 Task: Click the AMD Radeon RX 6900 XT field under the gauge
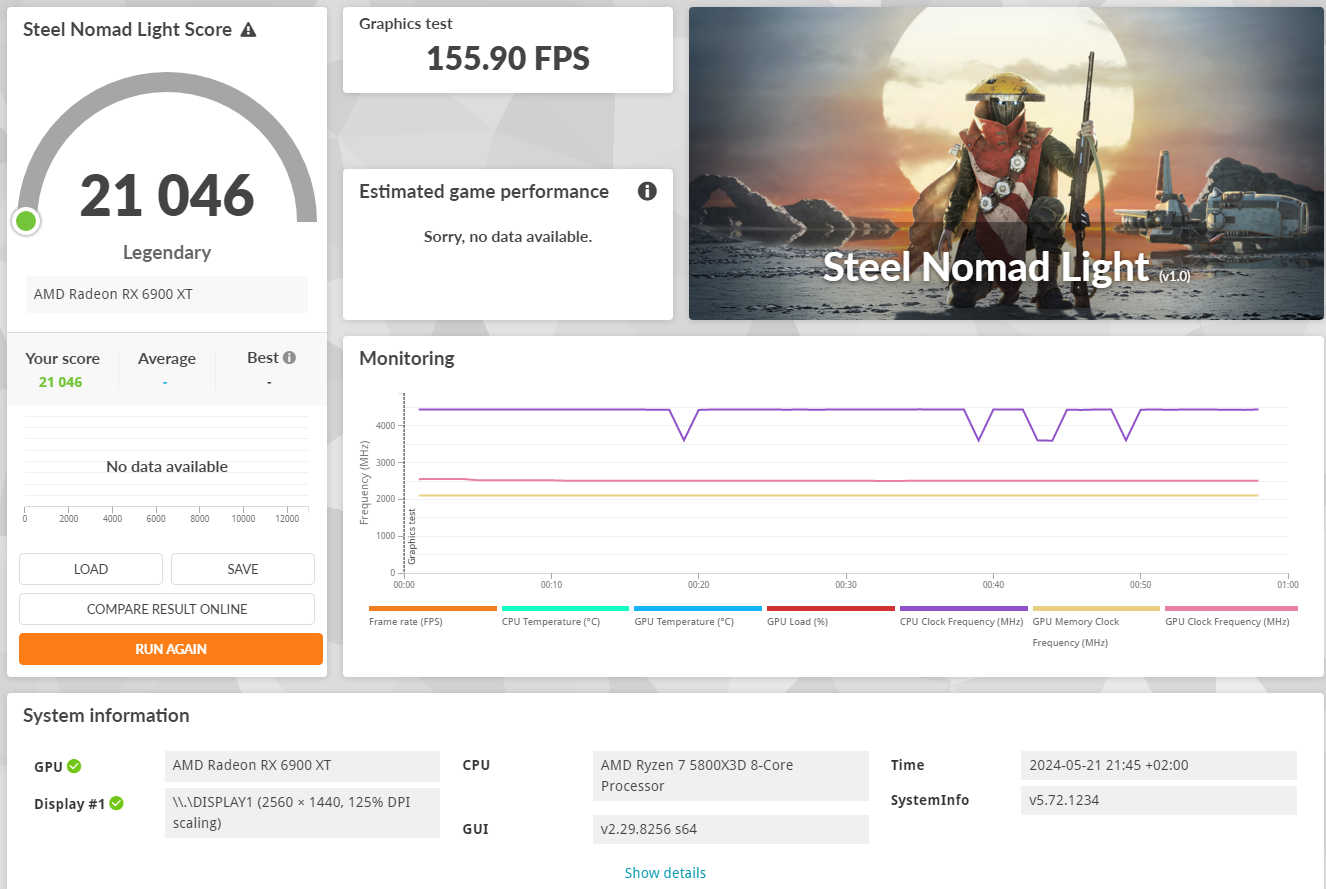[x=167, y=295]
